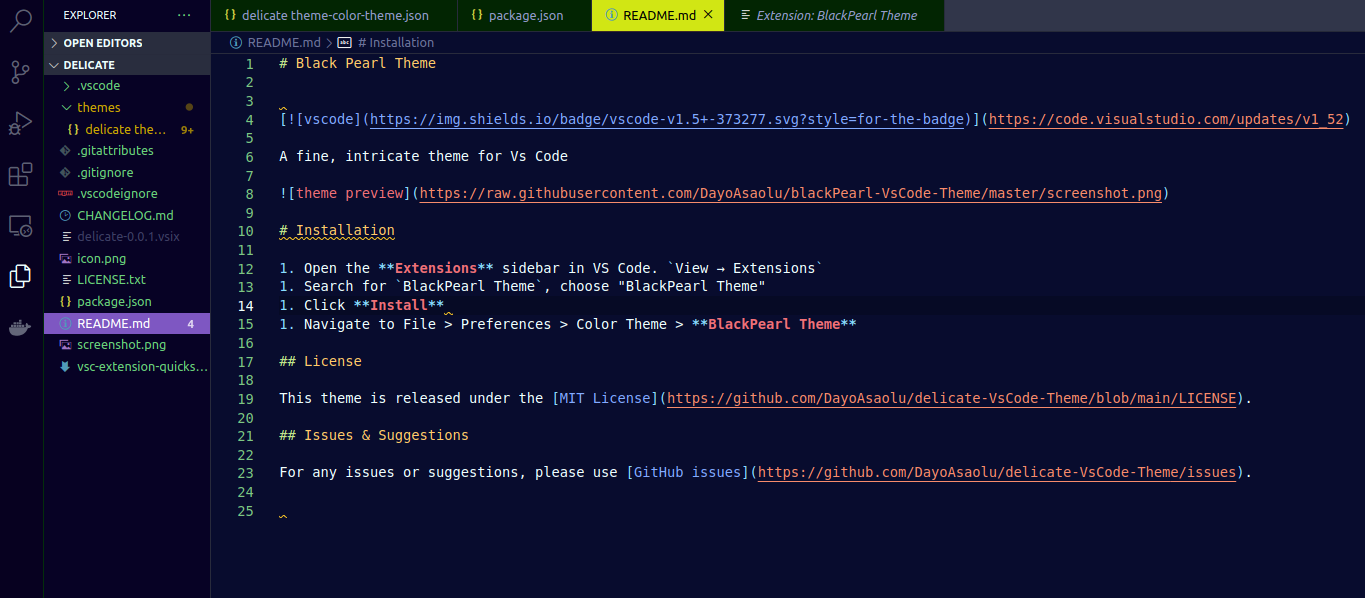Click the JSON braces icon beside package.json in explorer

coord(65,301)
